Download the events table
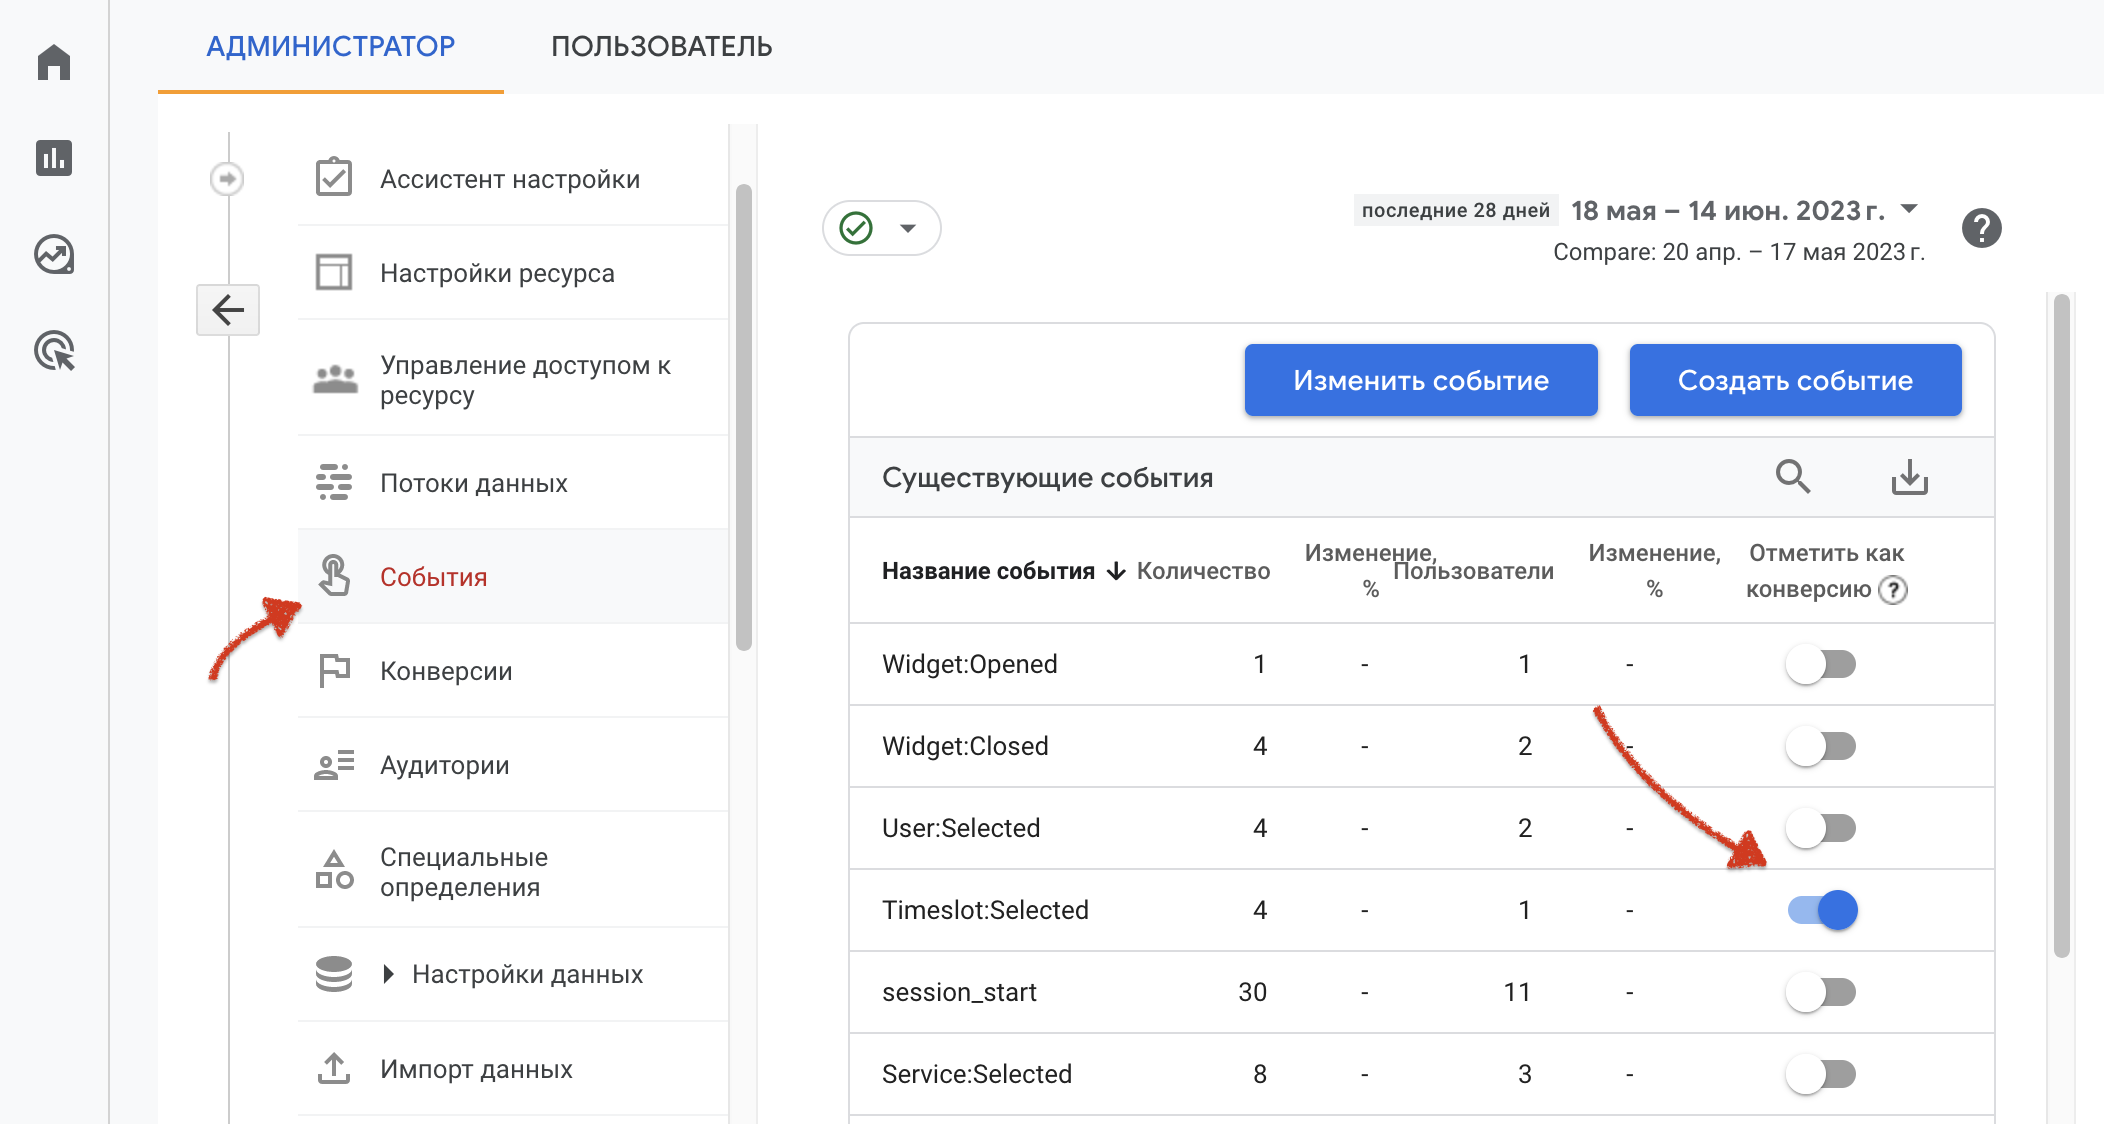The image size is (2104, 1124). pos(1910,477)
